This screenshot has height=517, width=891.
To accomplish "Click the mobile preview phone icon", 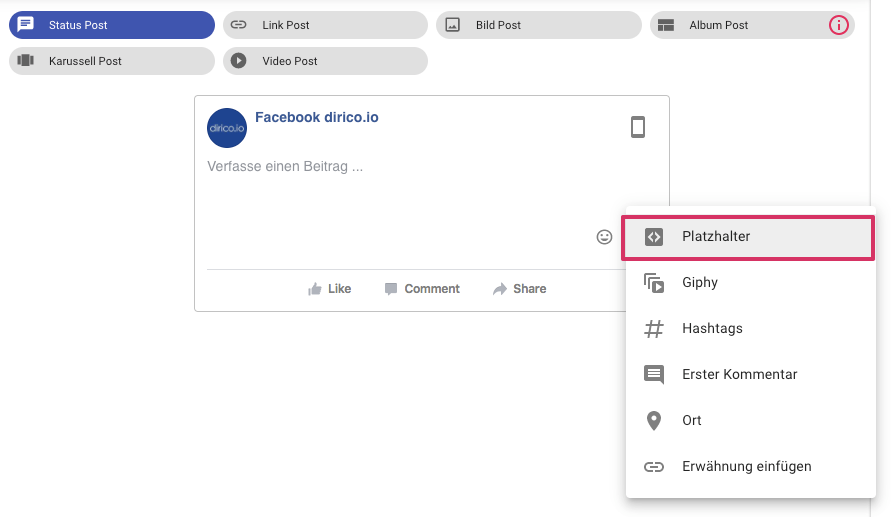I will click(x=638, y=127).
